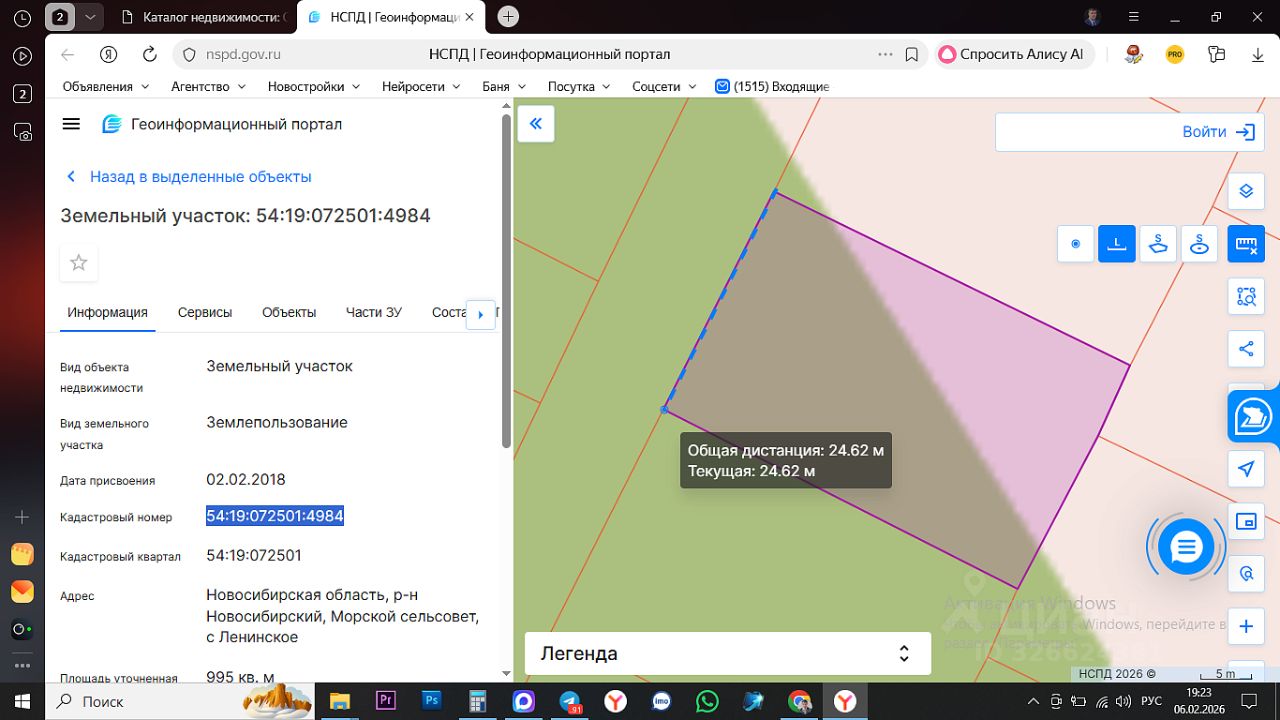
Task: Select the point coordinate tool
Action: 1076,243
